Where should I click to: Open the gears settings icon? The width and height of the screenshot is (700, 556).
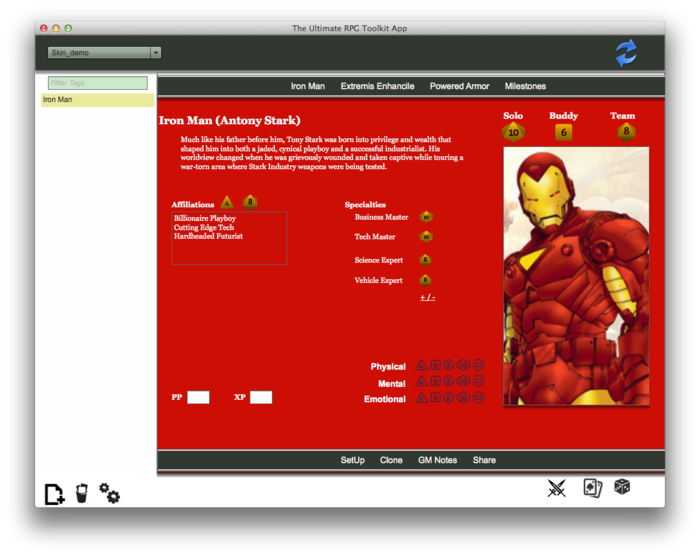(109, 493)
